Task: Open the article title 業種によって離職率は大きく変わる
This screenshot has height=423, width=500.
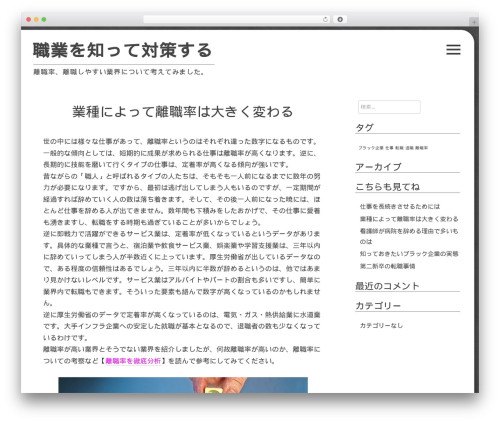Action: tap(183, 112)
